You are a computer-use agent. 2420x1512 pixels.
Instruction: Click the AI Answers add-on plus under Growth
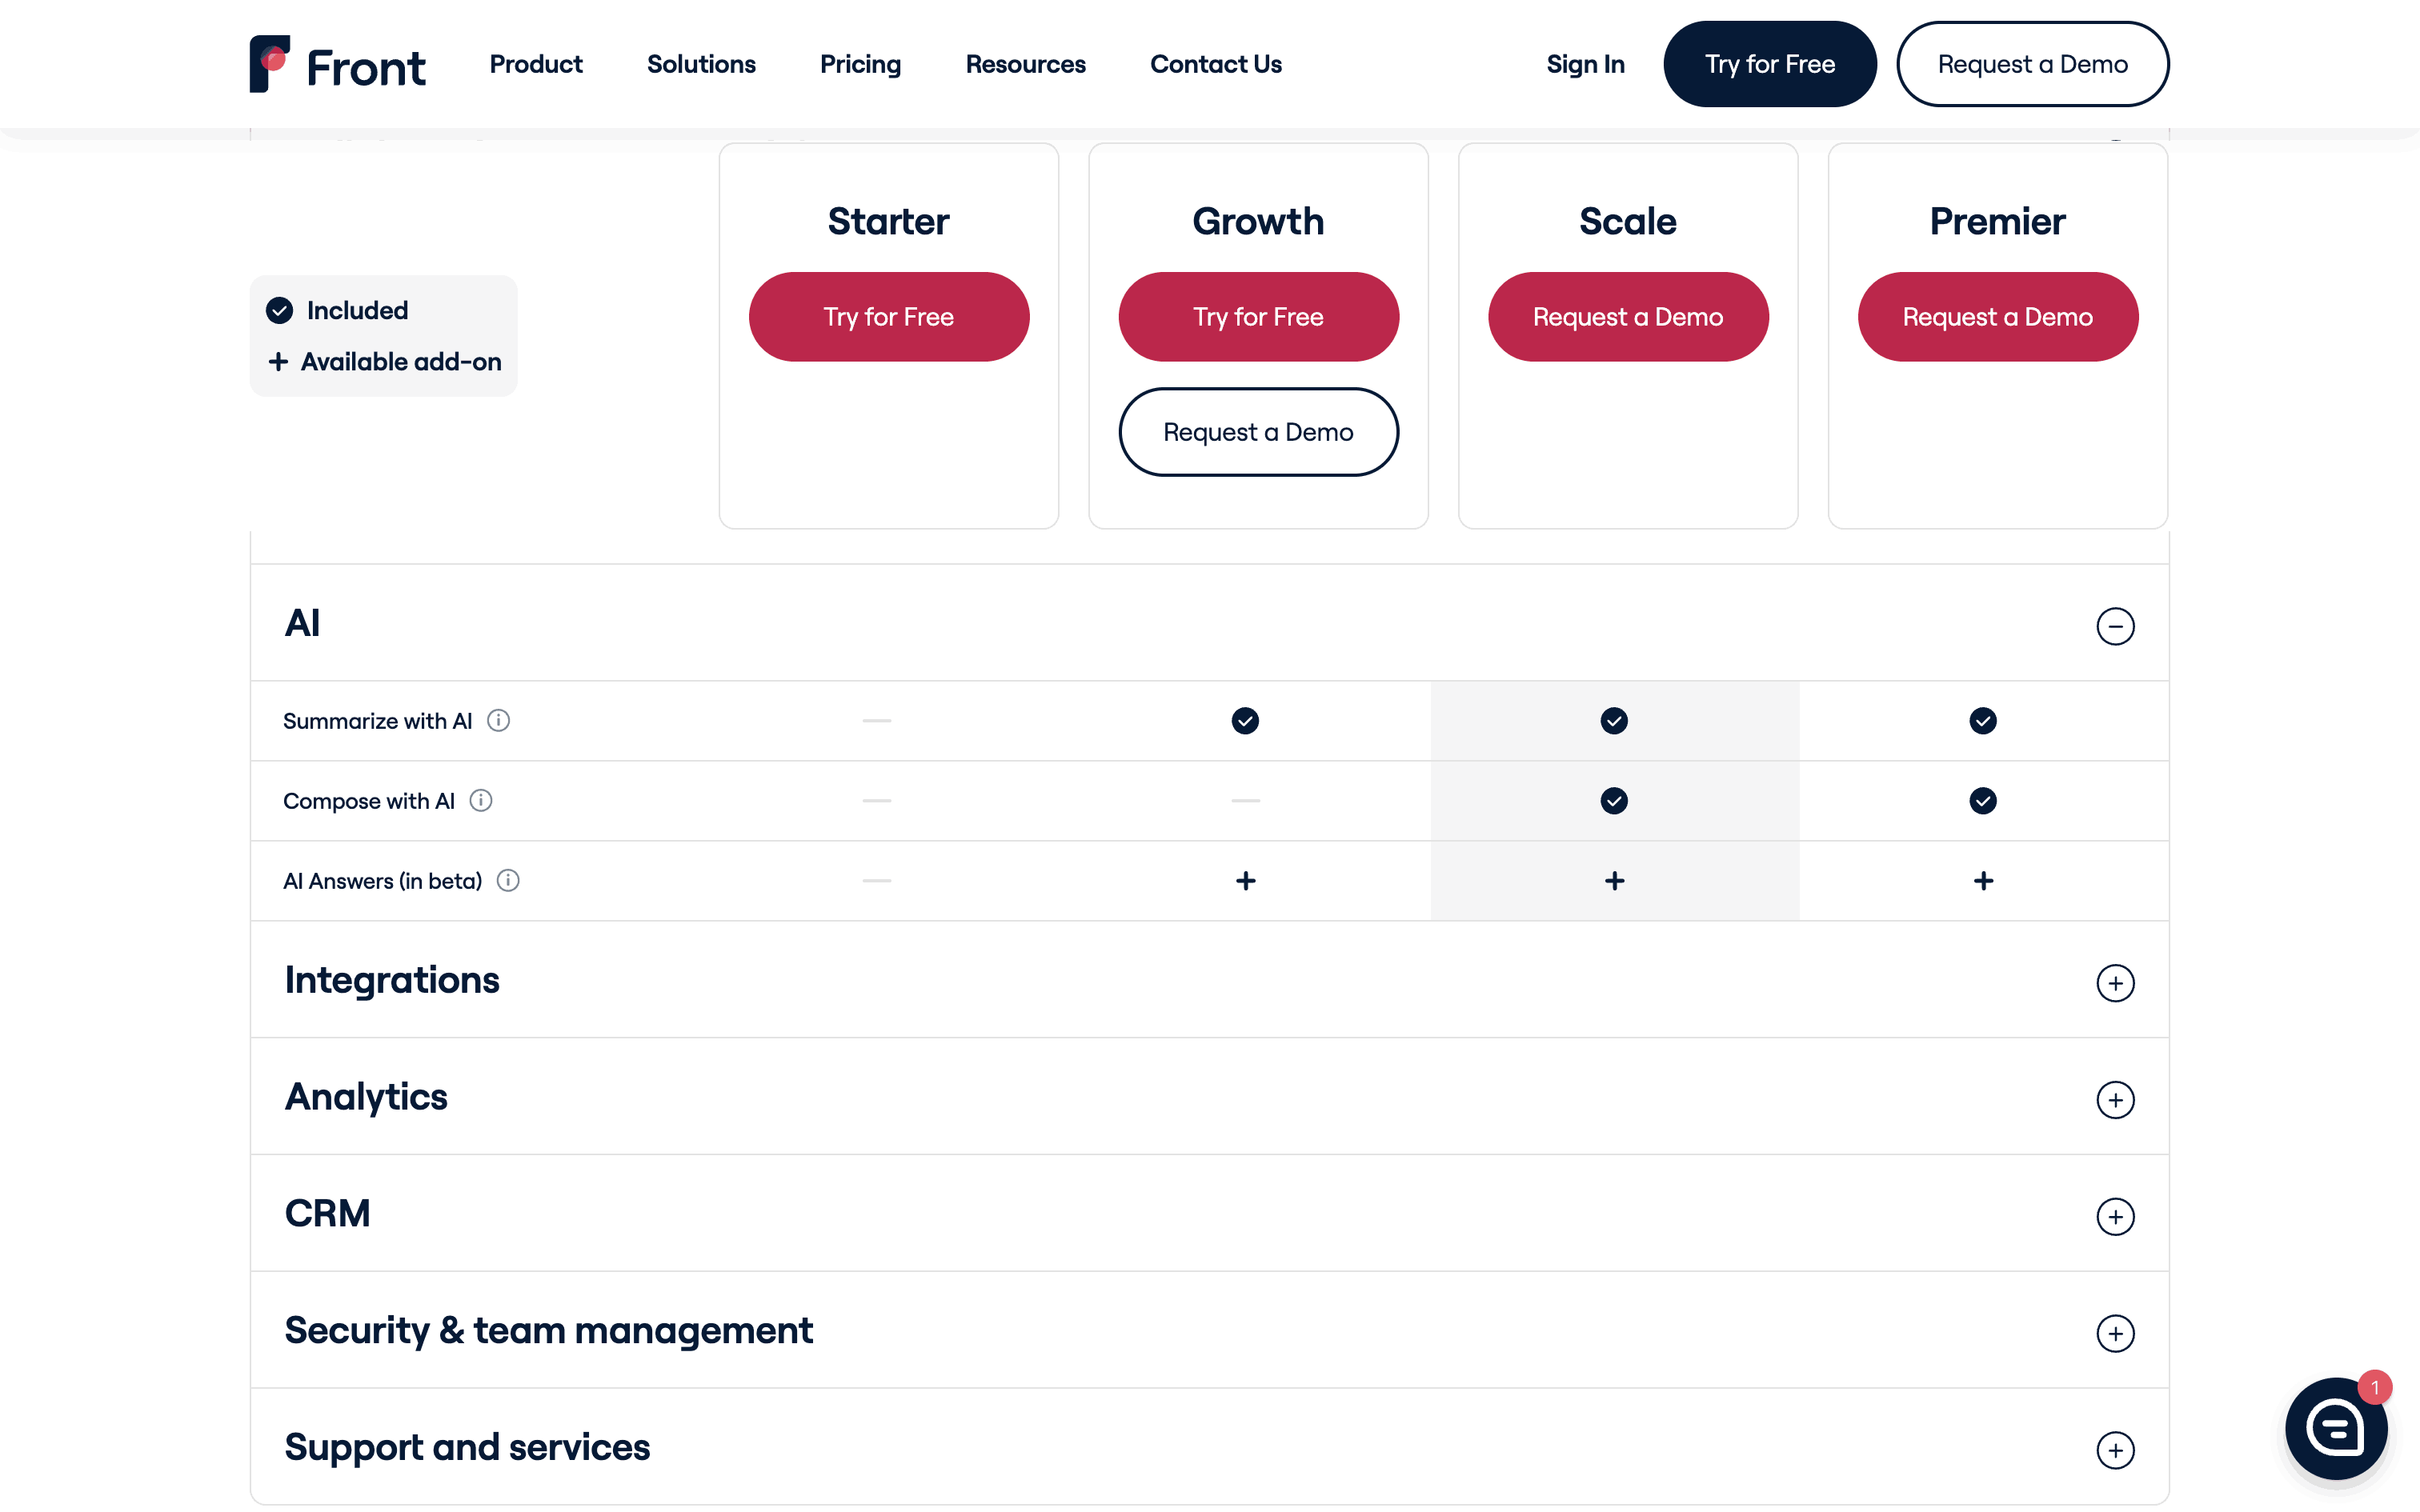pyautogui.click(x=1245, y=881)
